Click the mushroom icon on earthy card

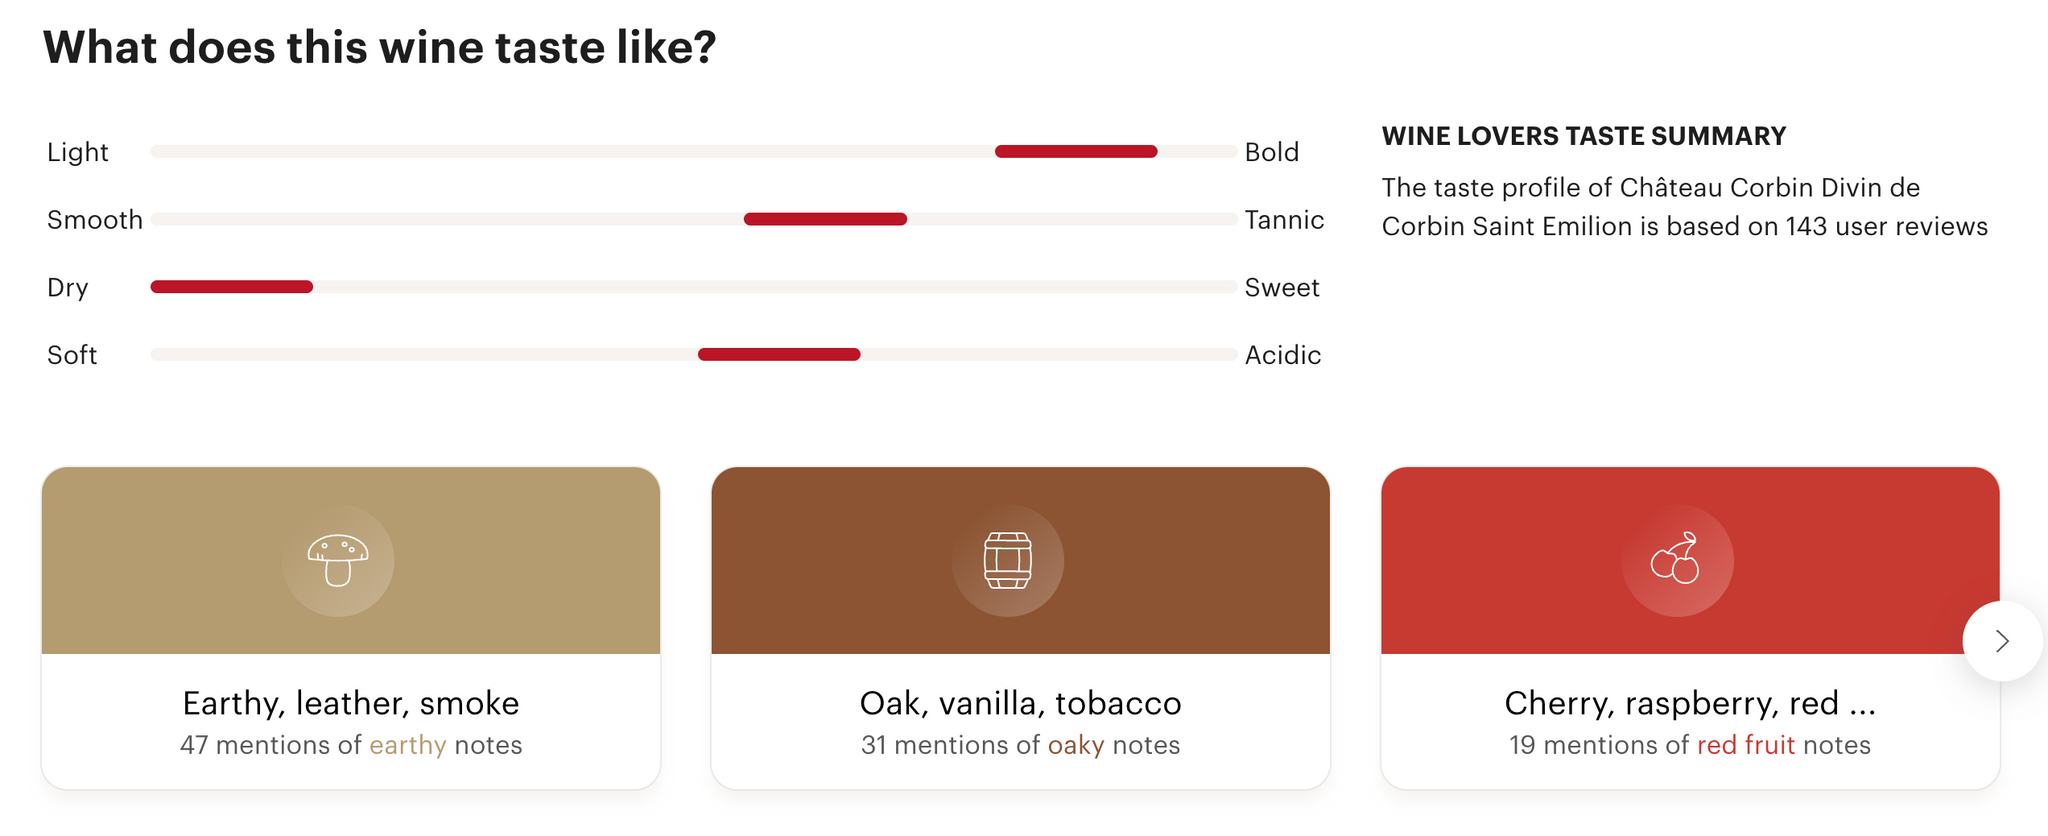point(338,560)
